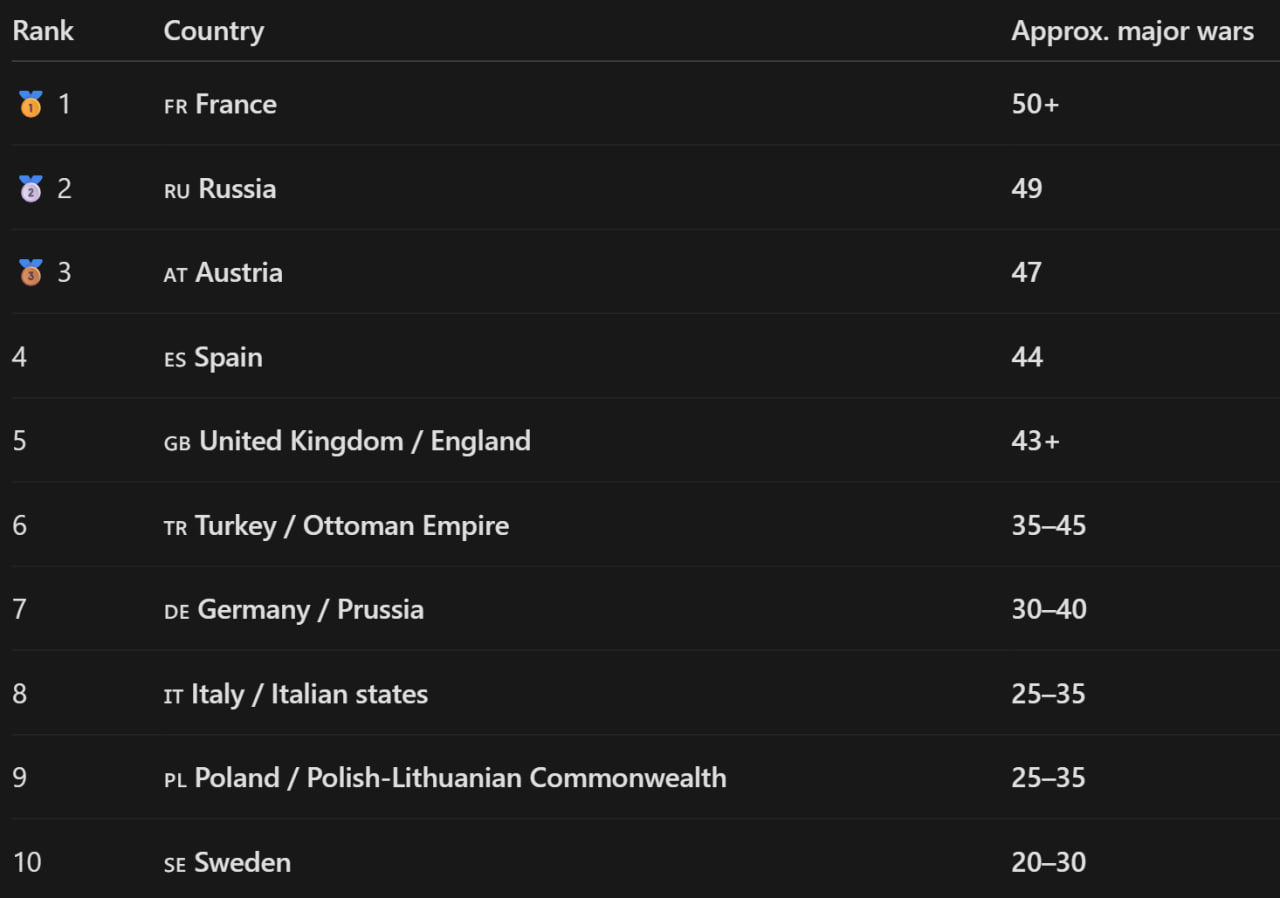This screenshot has height=898, width=1280.
Task: Click the silver medal icon next to Russia
Action: (x=31, y=188)
